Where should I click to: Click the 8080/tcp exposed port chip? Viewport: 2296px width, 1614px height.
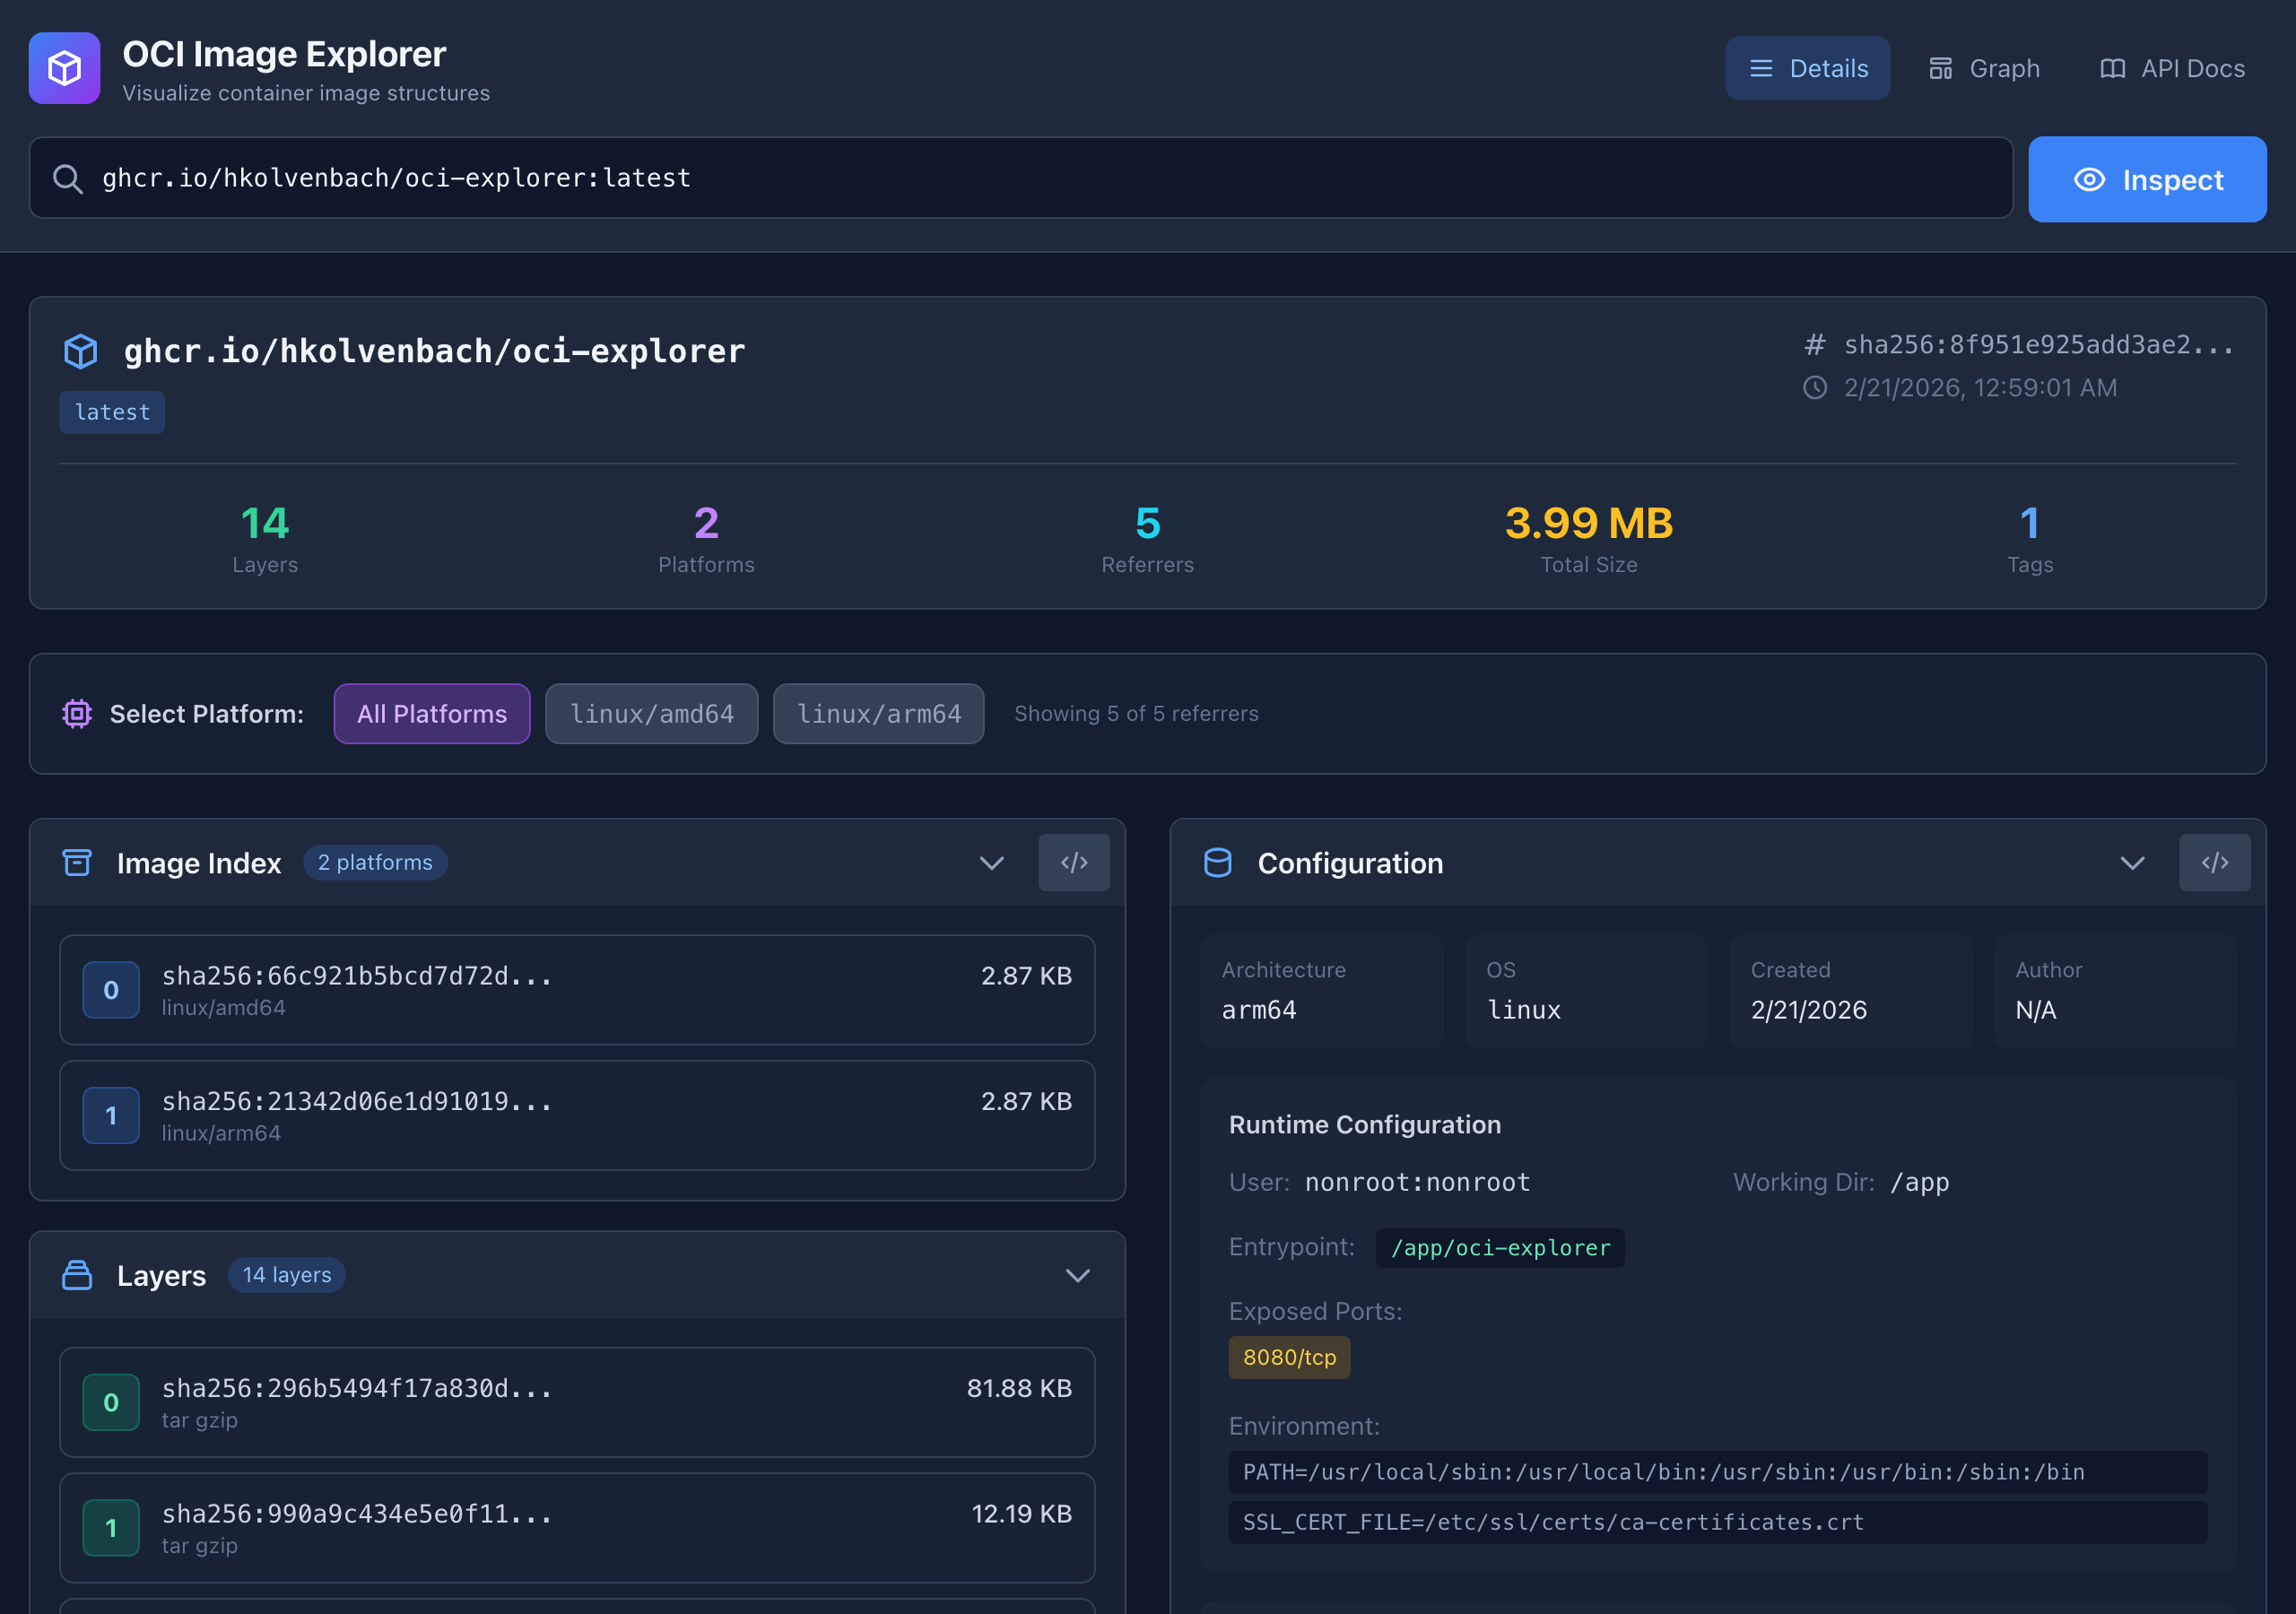point(1289,1357)
